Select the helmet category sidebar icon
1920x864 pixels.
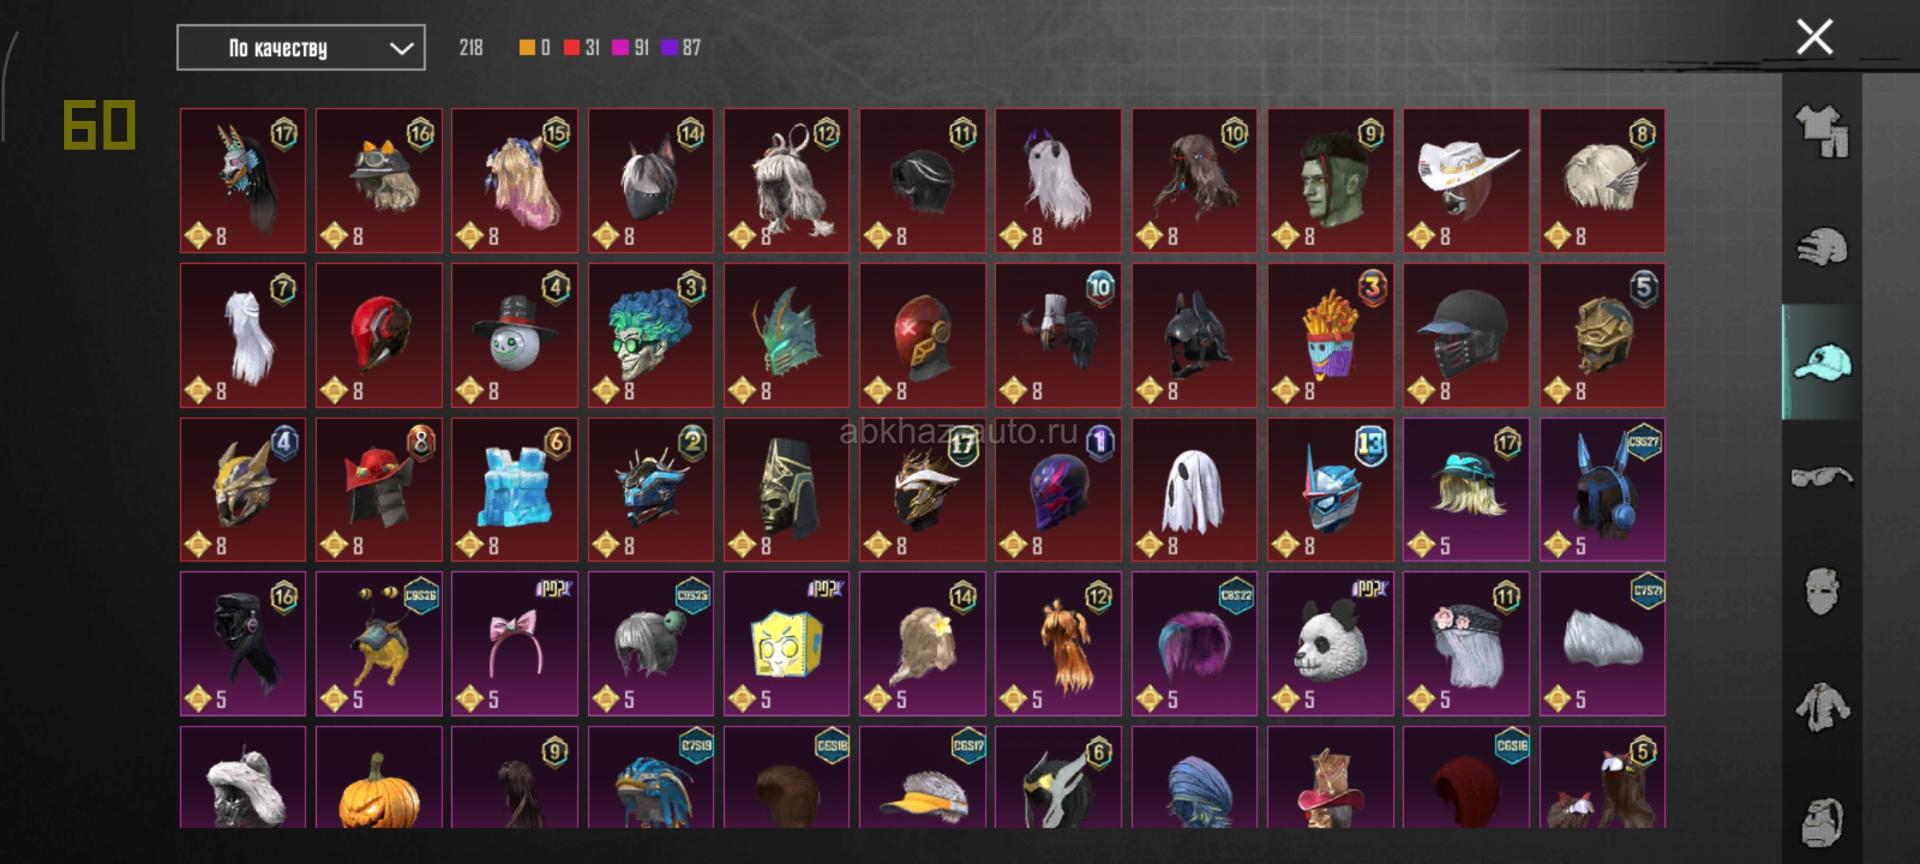point(1822,247)
